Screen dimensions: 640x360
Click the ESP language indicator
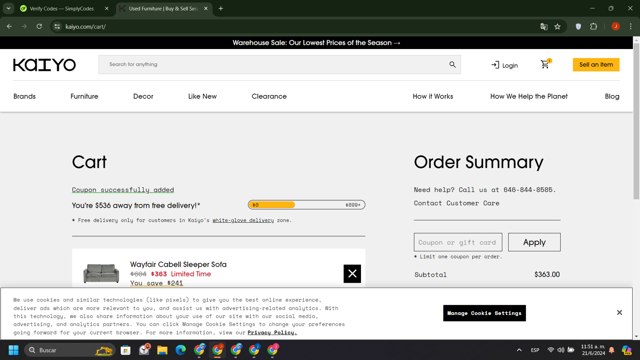tap(535, 350)
